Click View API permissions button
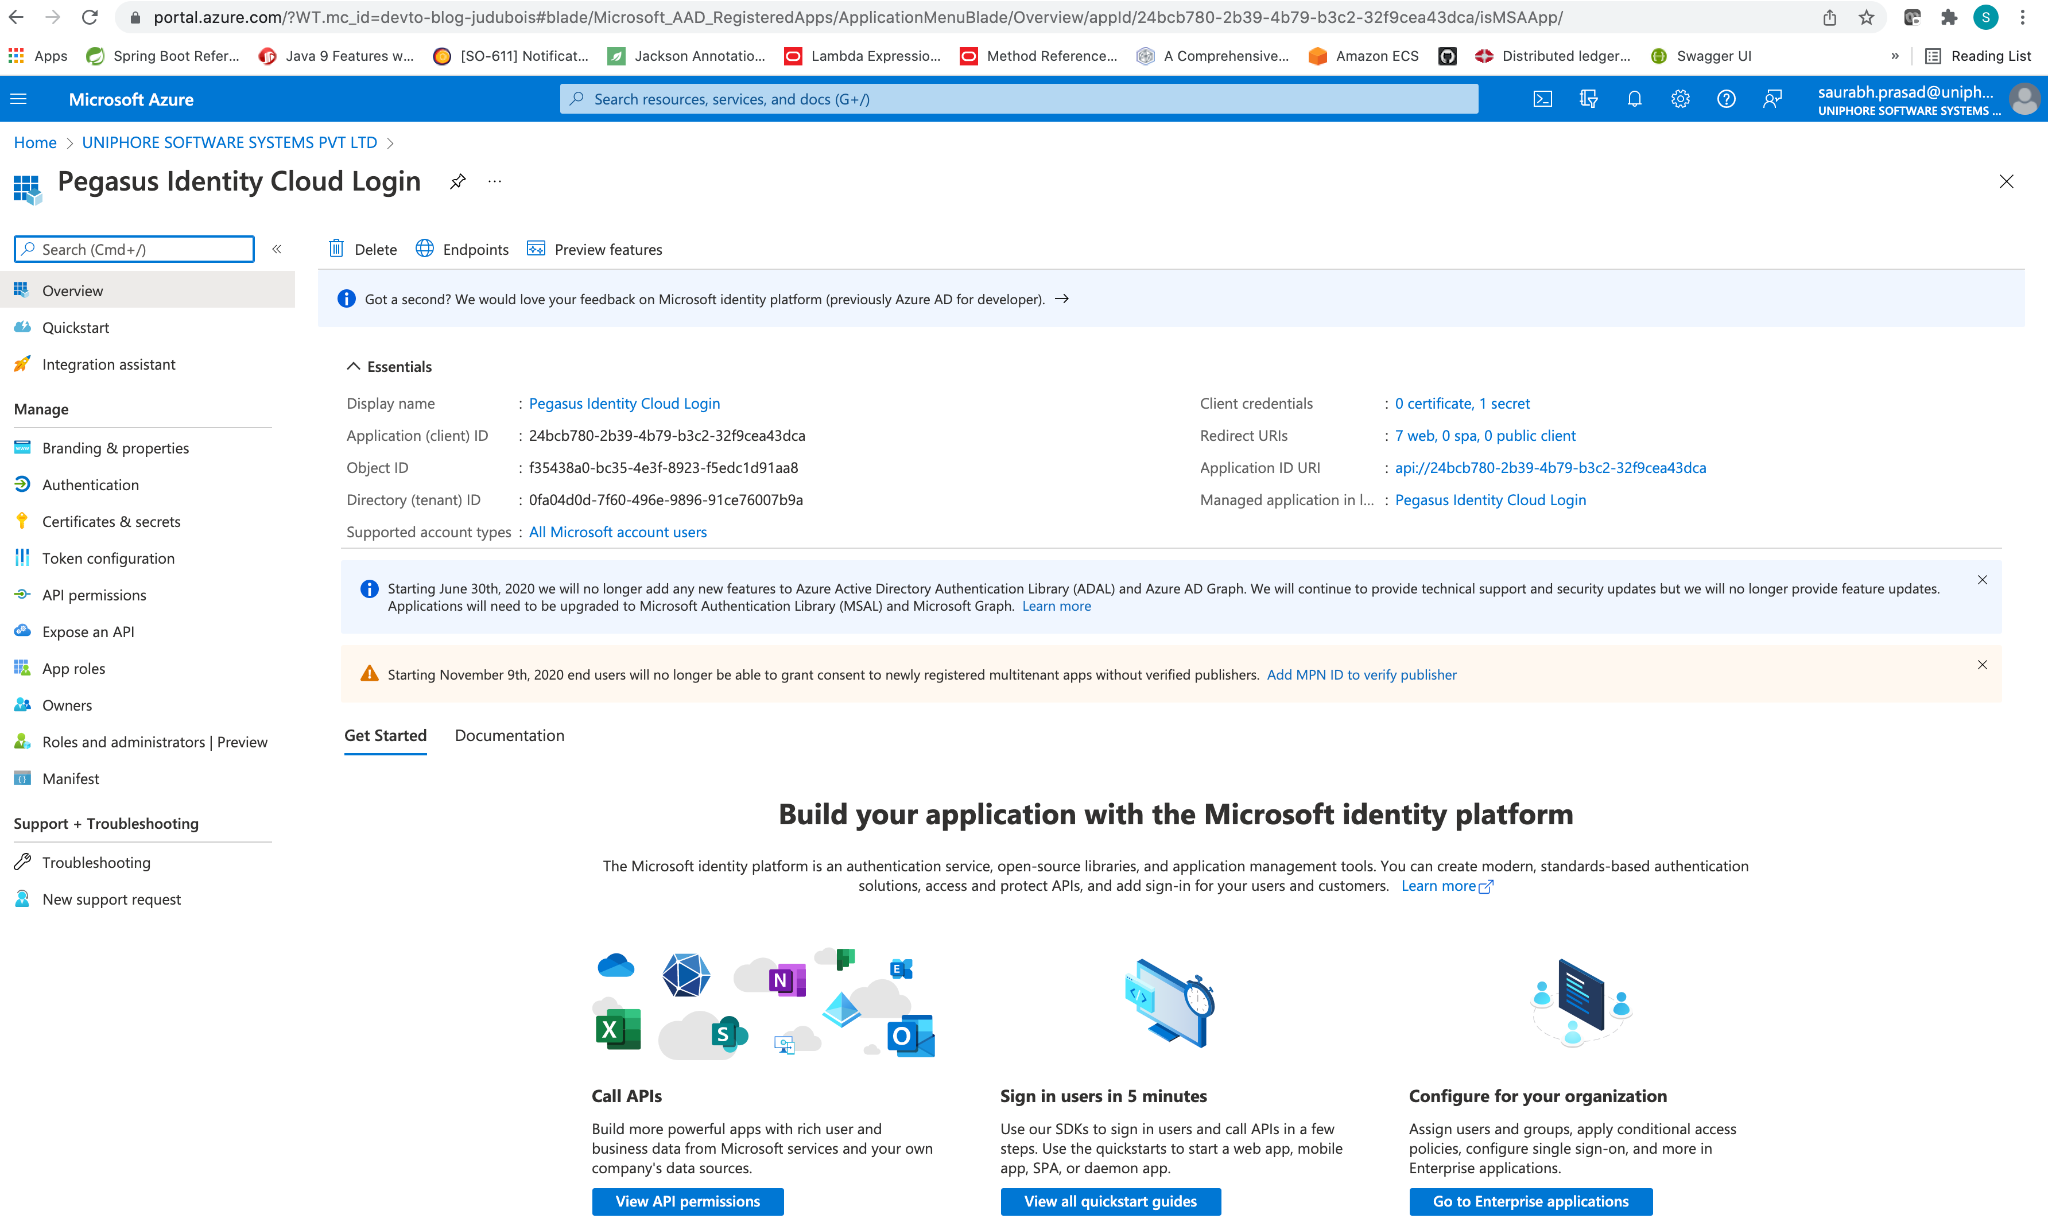This screenshot has height=1223, width=2048. pyautogui.click(x=688, y=1201)
